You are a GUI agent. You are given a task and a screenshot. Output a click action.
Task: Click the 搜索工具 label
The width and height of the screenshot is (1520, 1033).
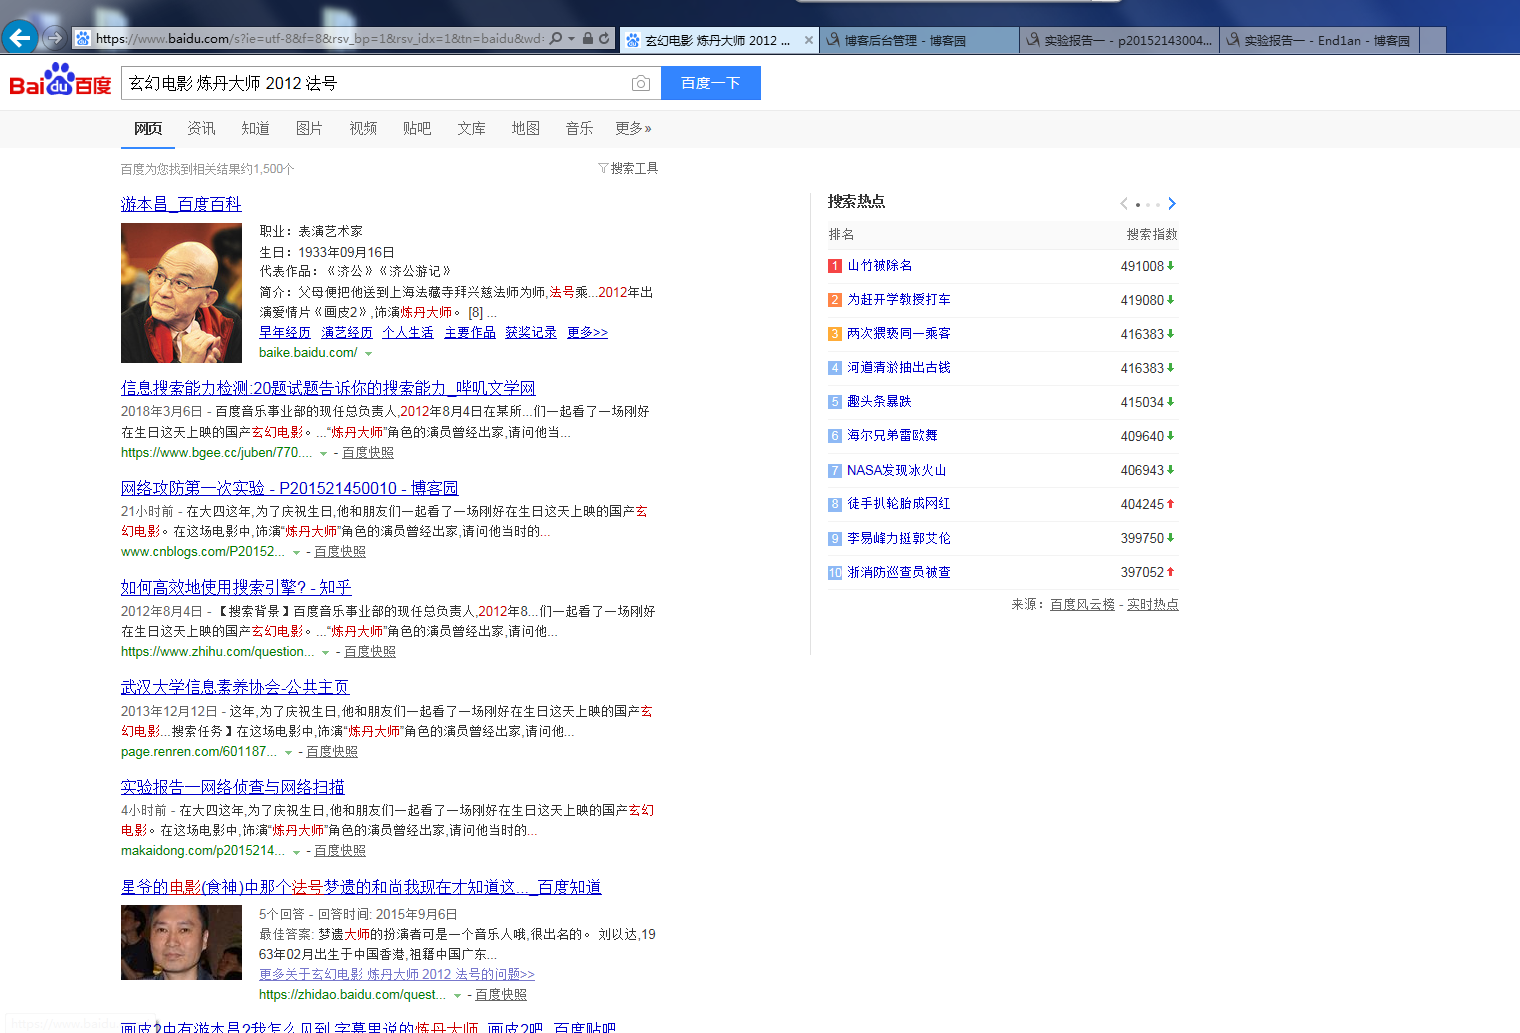coord(634,168)
